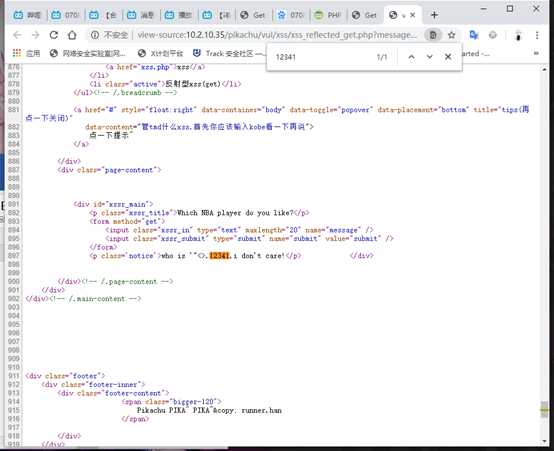This screenshot has width=554, height=451.
Task: Go forward with the browser forward arrow
Action: (35, 35)
